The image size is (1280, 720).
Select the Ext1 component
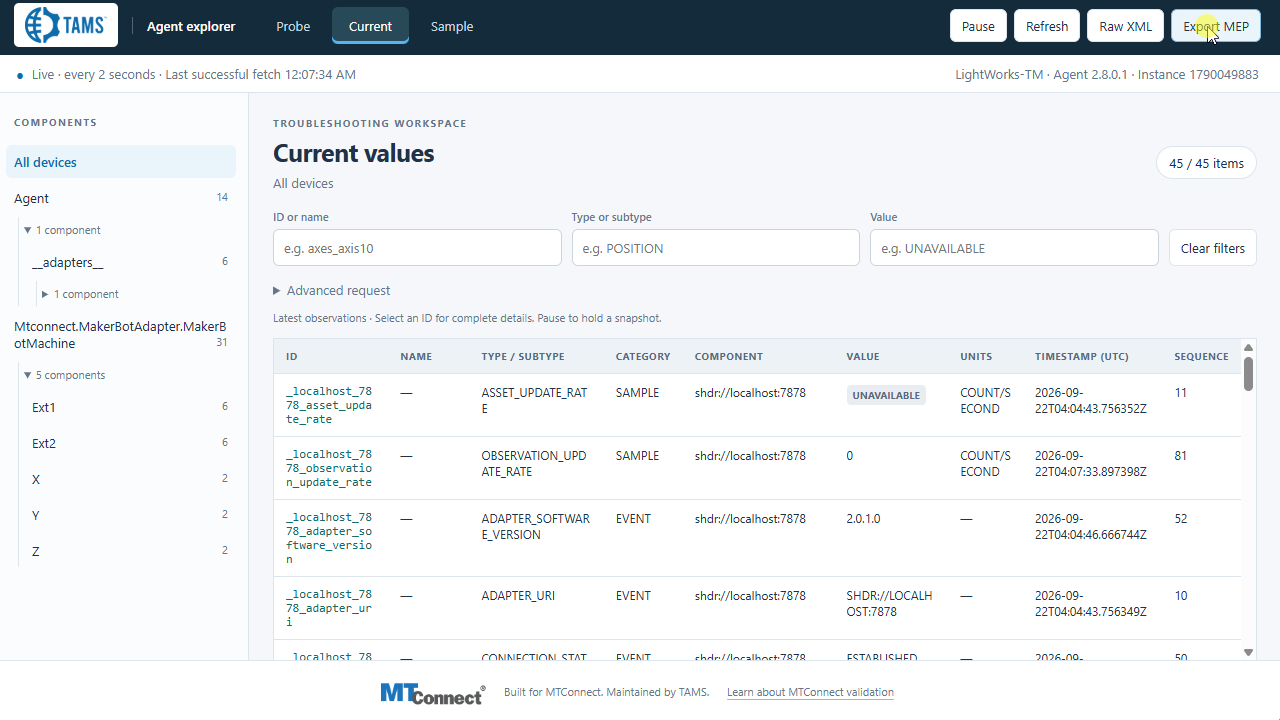[130, 407]
